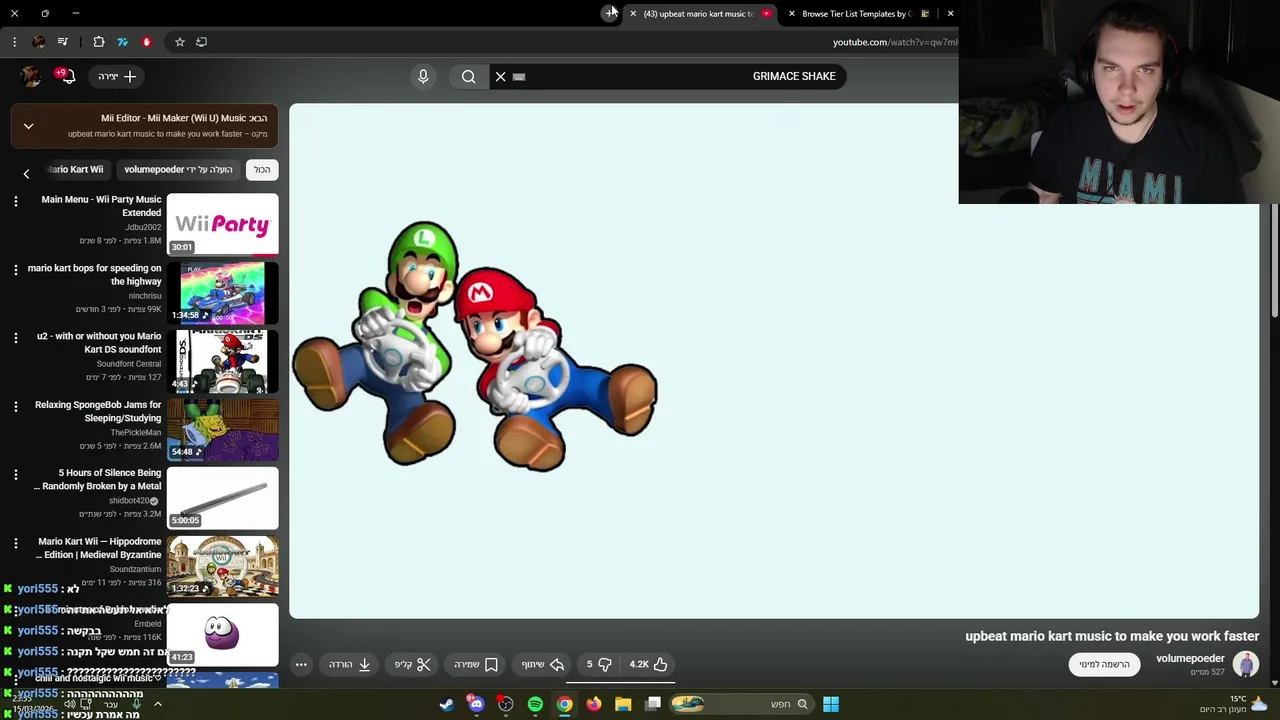Open the 5 Hours of Silence thumbnail

[223, 498]
